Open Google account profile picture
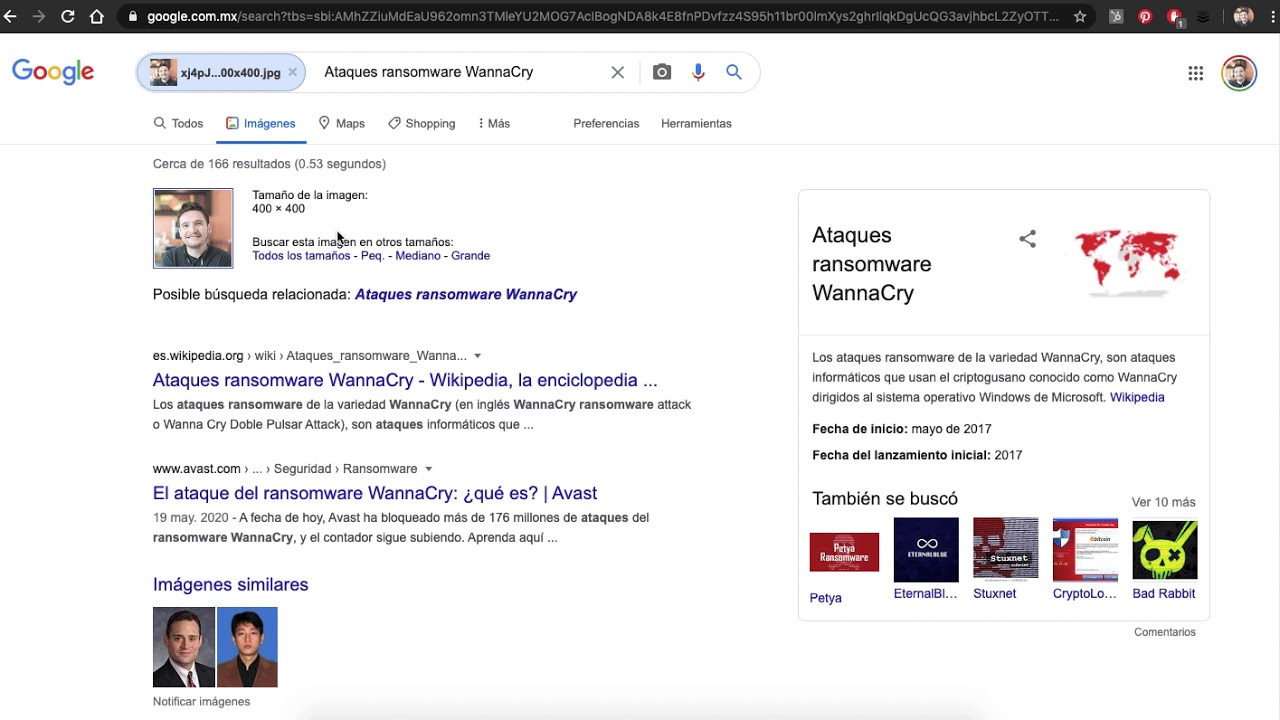The height and width of the screenshot is (720, 1280). point(1239,73)
